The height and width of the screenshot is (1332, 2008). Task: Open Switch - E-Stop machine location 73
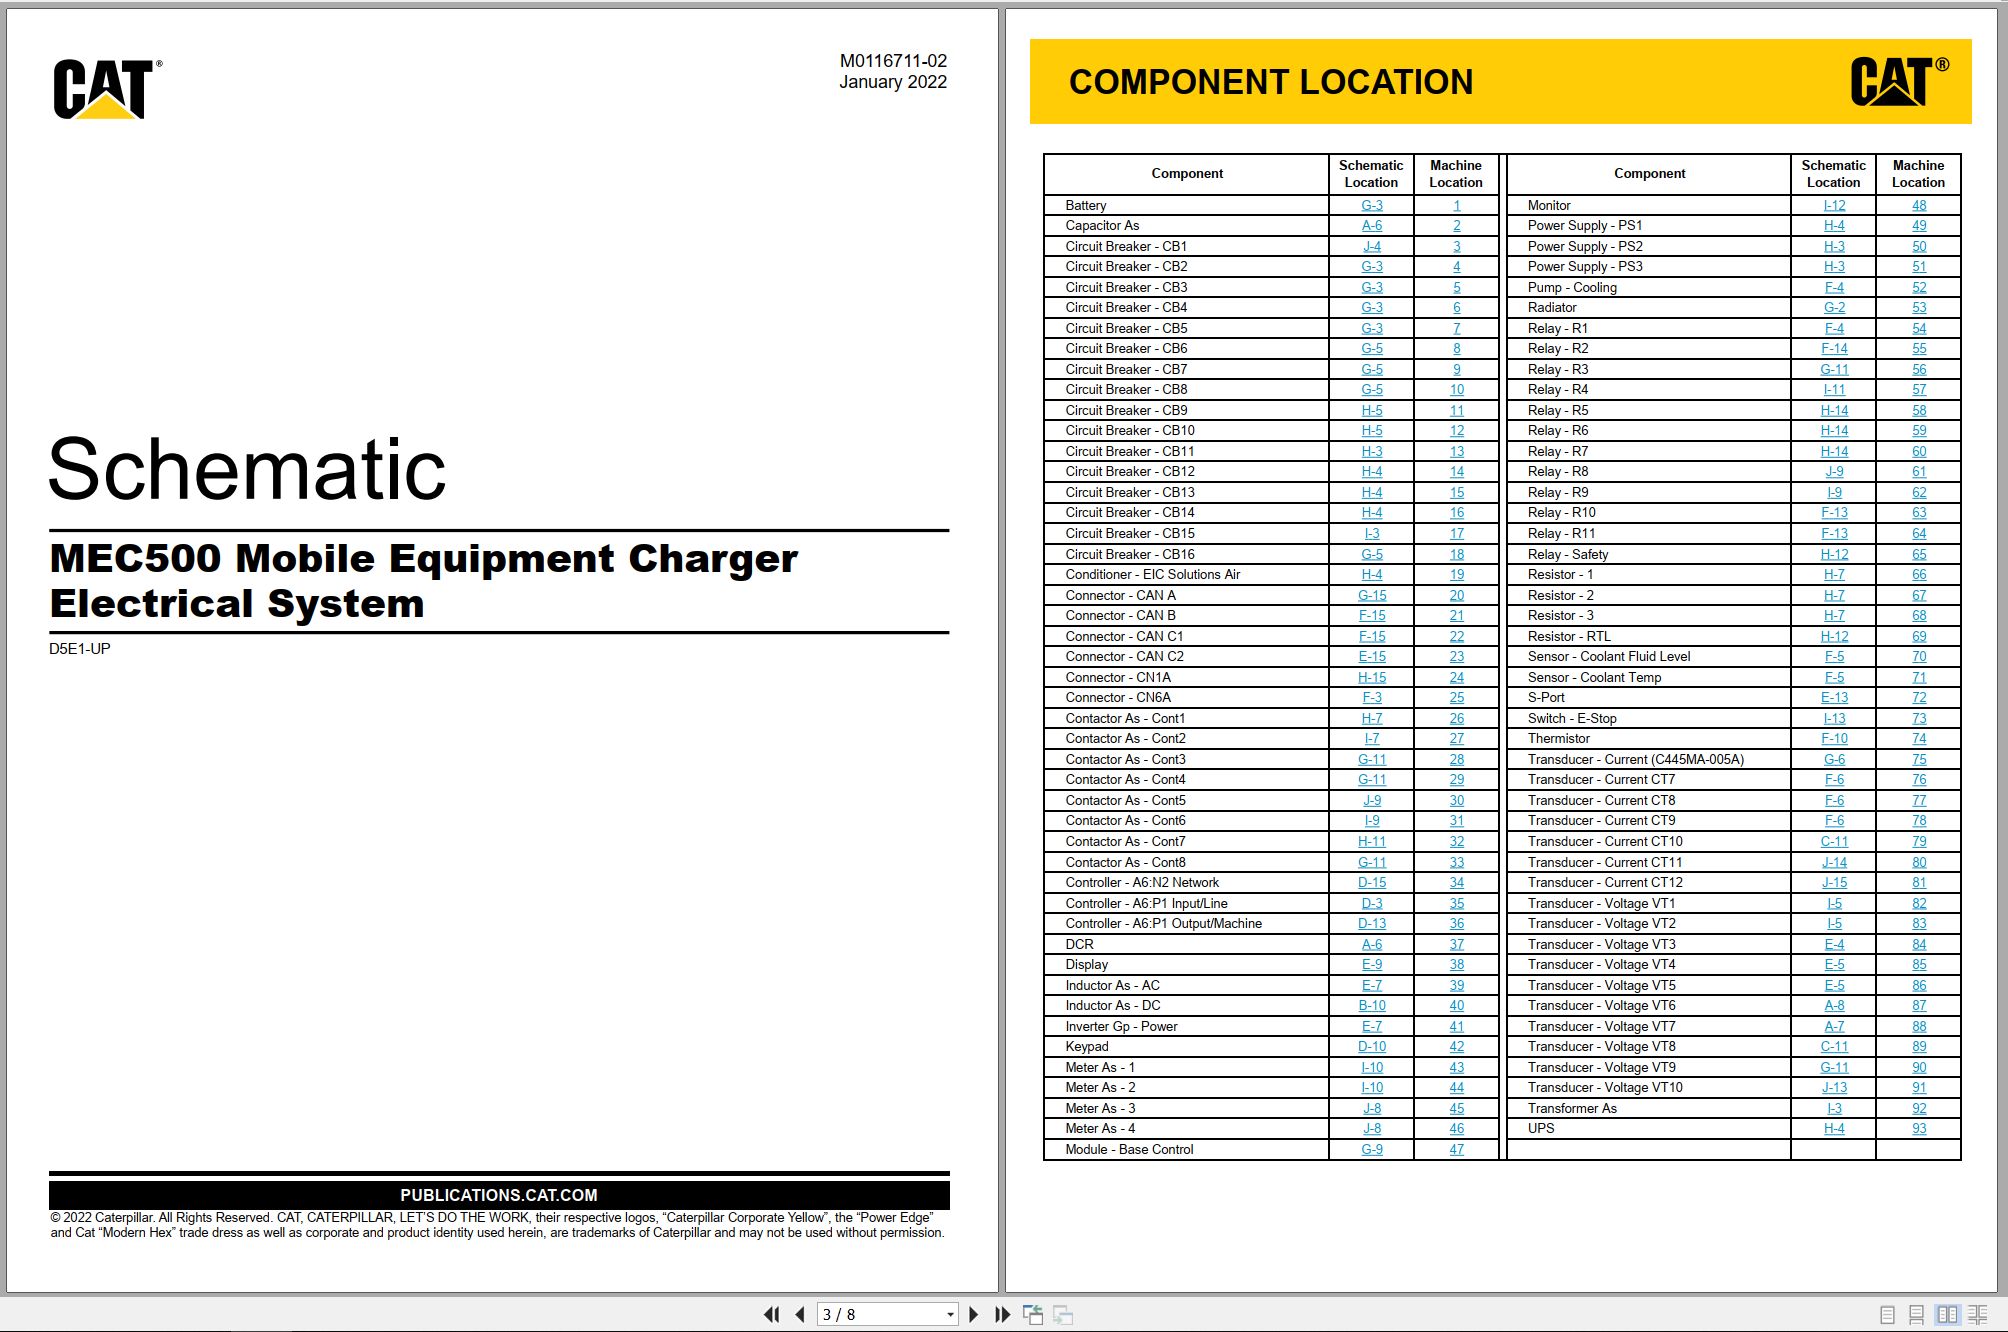tap(1919, 718)
